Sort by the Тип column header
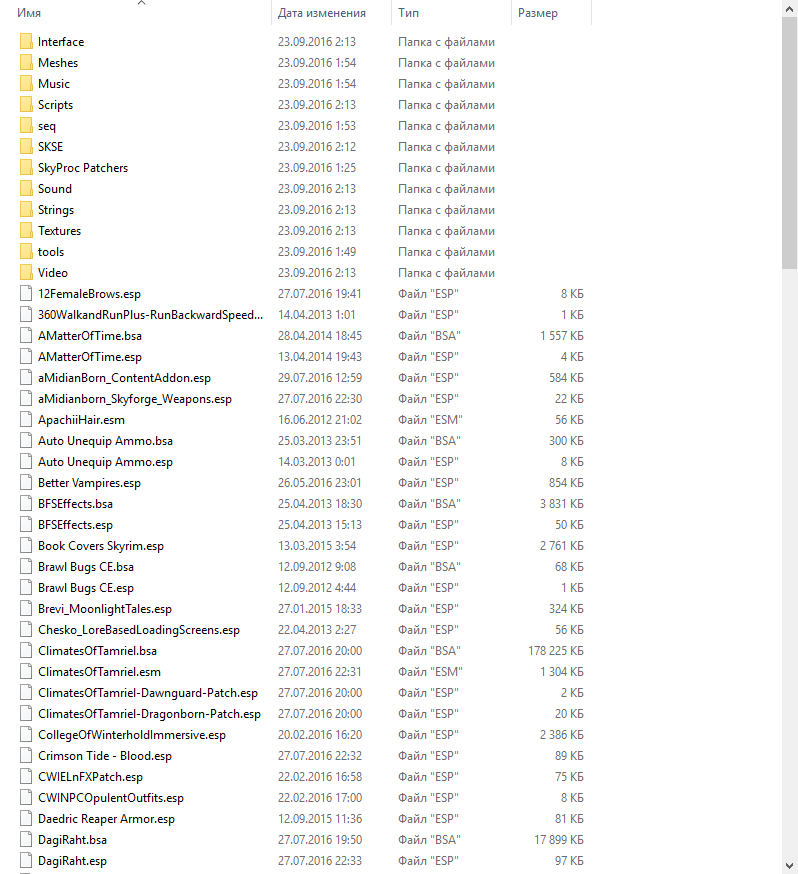The height and width of the screenshot is (874, 798). click(408, 13)
